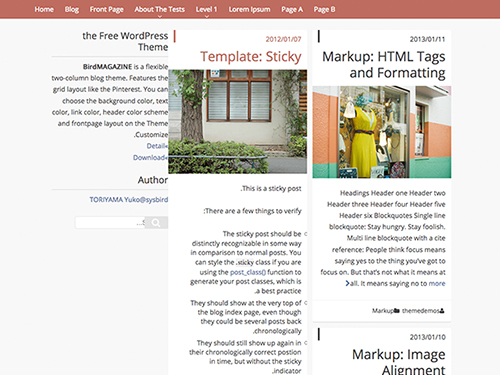Open the themedemos author link
500x375 pixels.
coord(421,311)
